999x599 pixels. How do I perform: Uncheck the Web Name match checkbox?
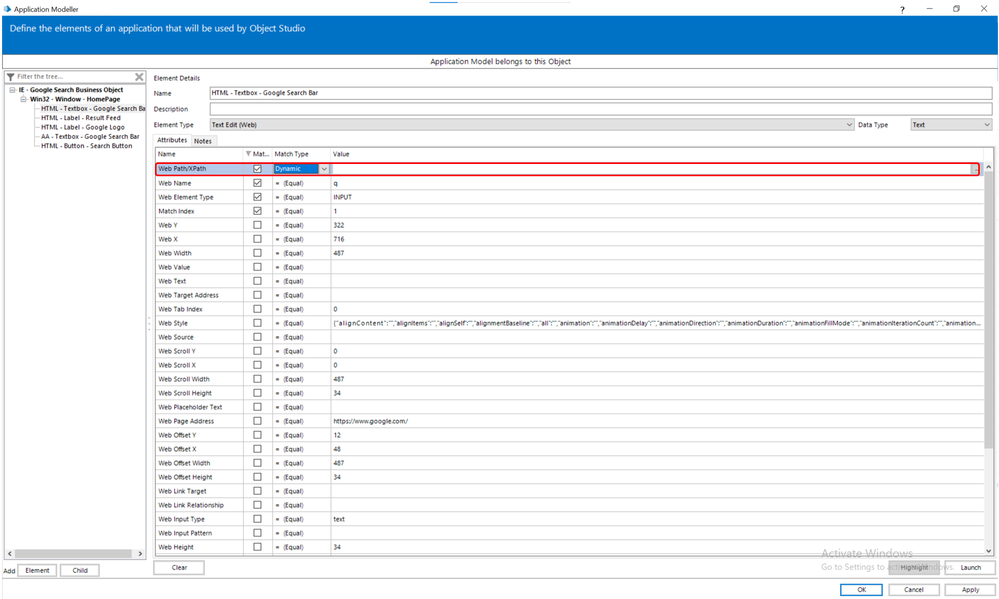pos(258,183)
